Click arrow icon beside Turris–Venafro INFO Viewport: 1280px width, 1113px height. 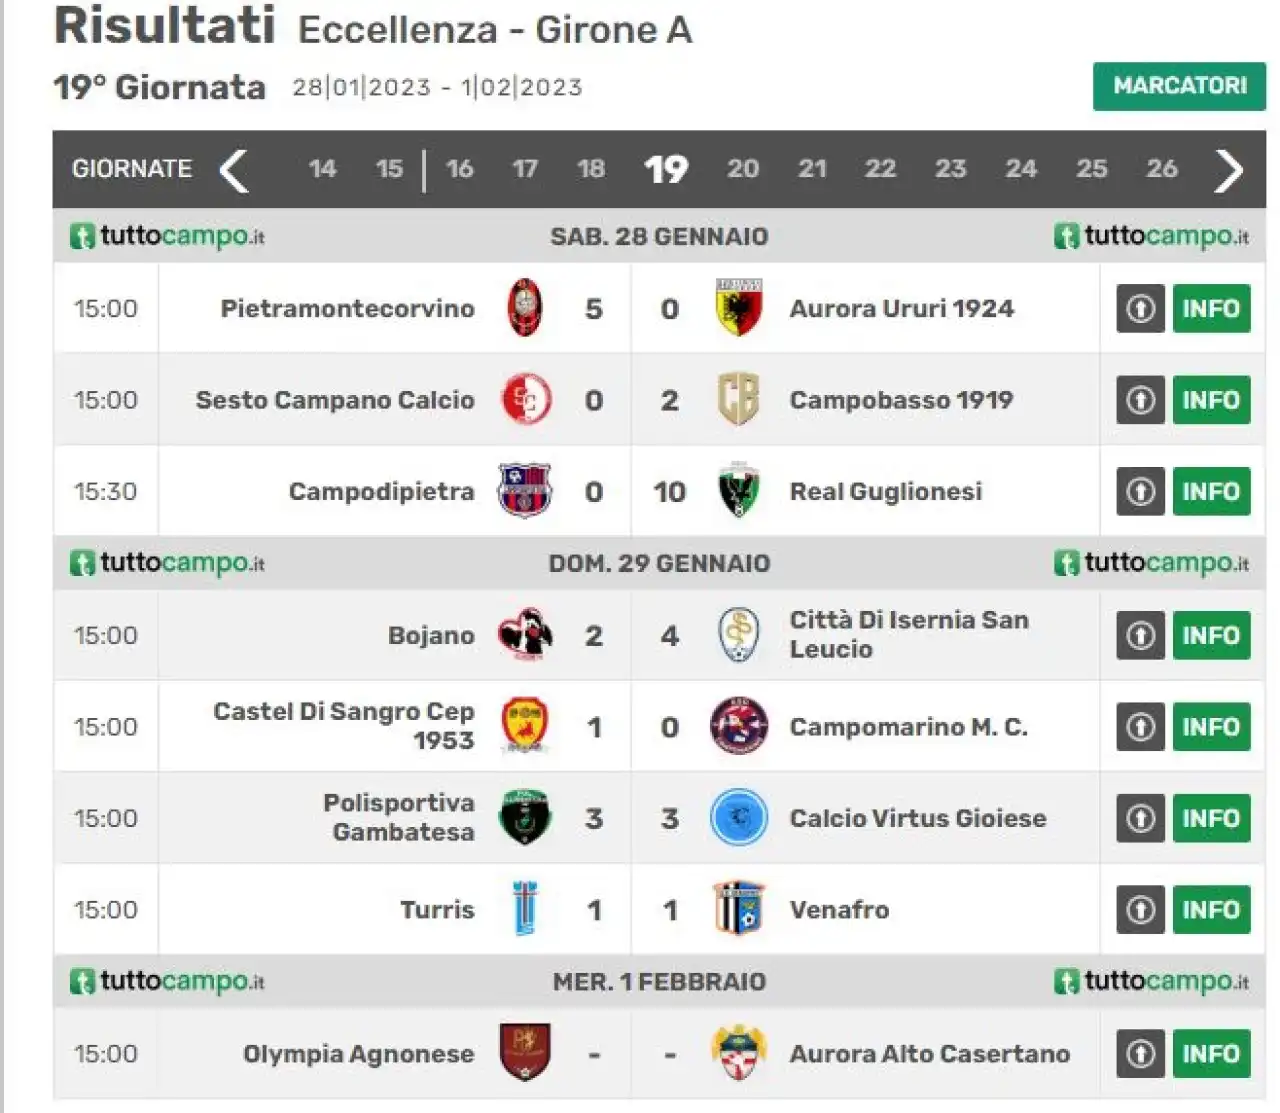[1140, 909]
